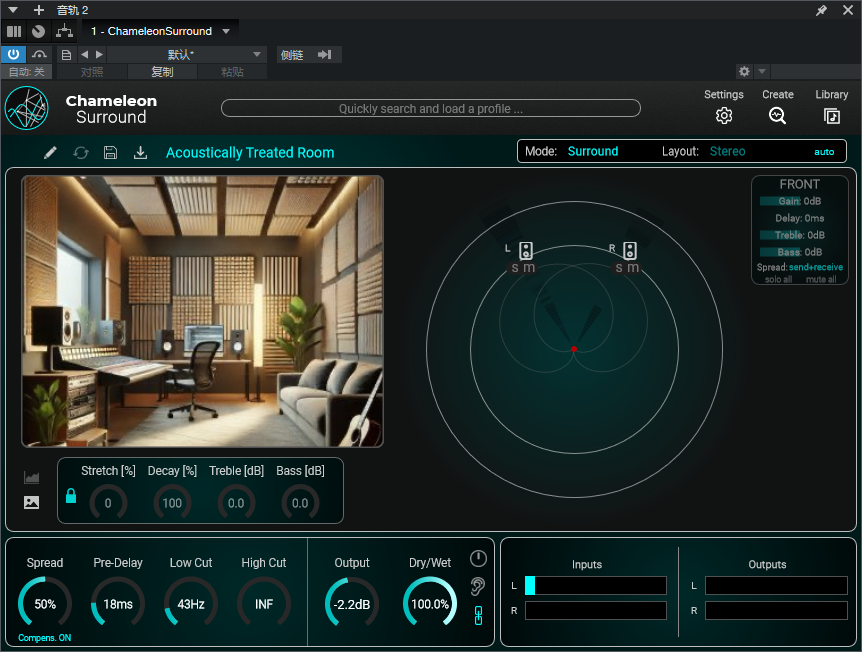Click the studio room thumbnail image
862x652 pixels.
pos(202,311)
